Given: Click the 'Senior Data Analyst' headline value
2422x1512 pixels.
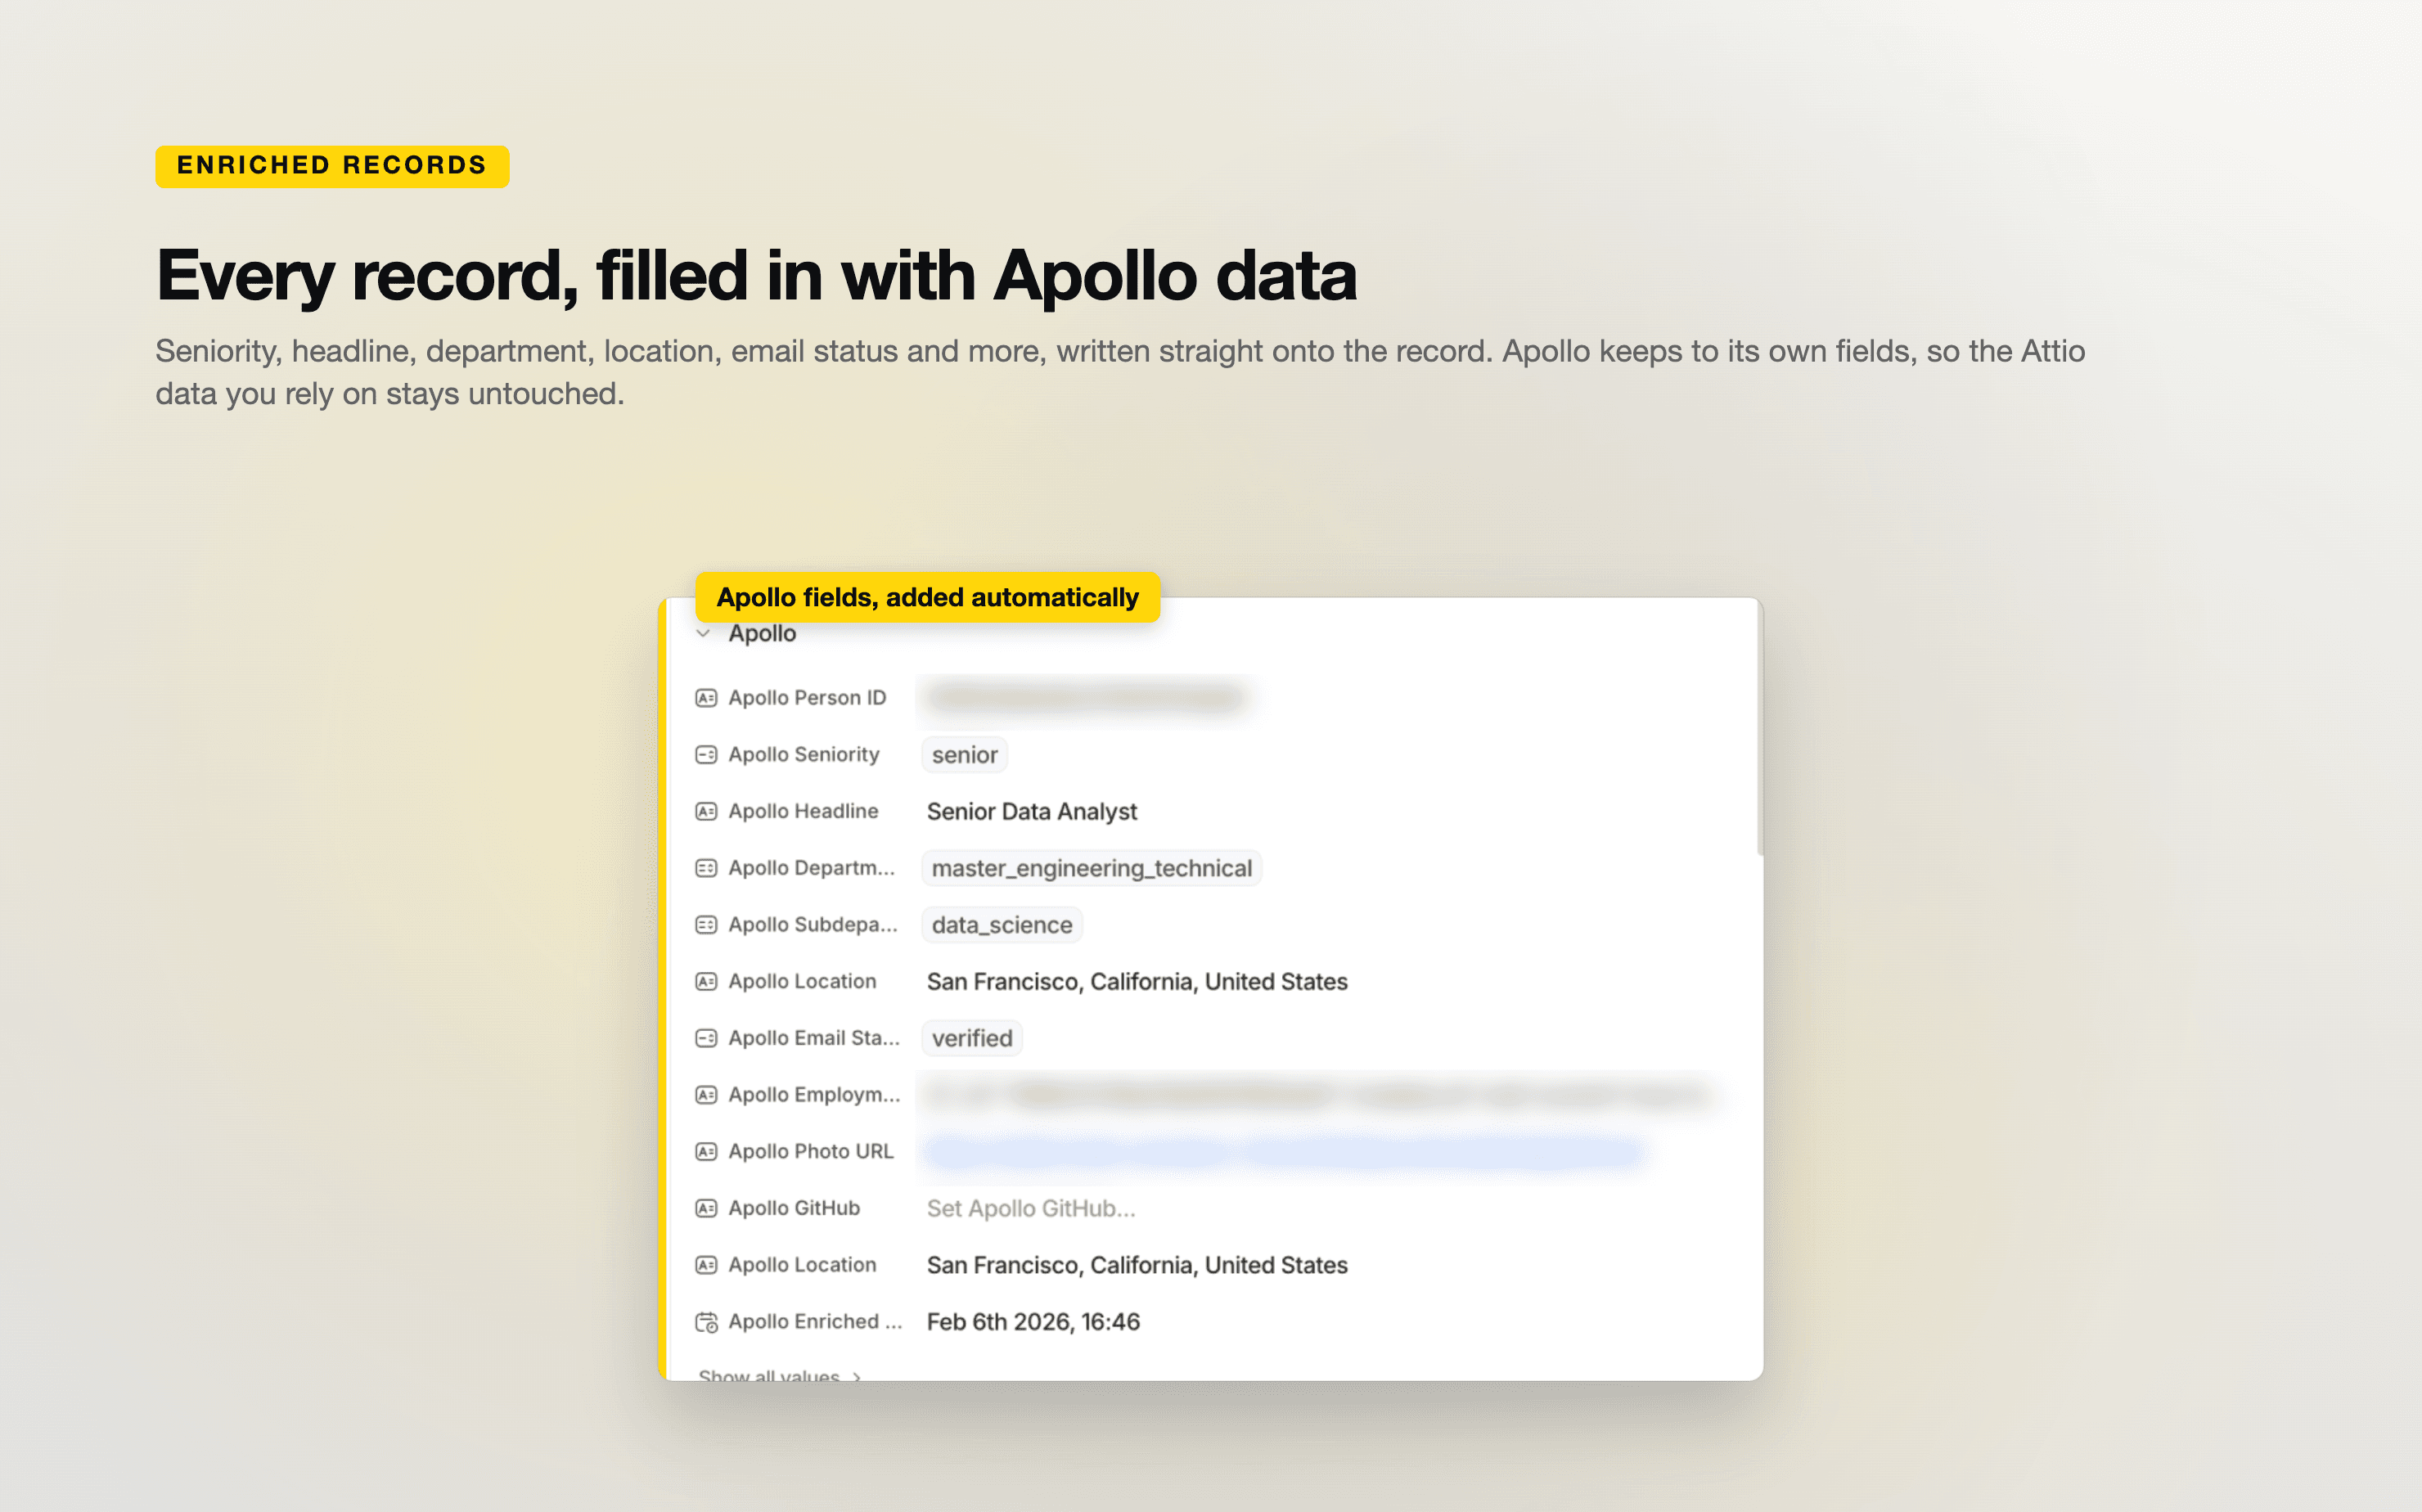Looking at the screenshot, I should click(x=1032, y=811).
